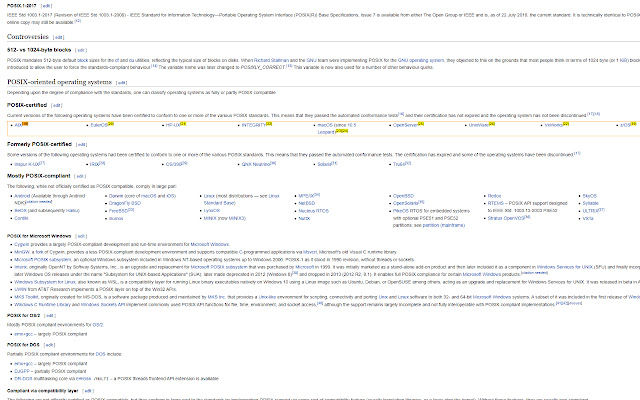Open the MPE/iX link
The height and width of the screenshot is (400, 640).
click(306, 196)
